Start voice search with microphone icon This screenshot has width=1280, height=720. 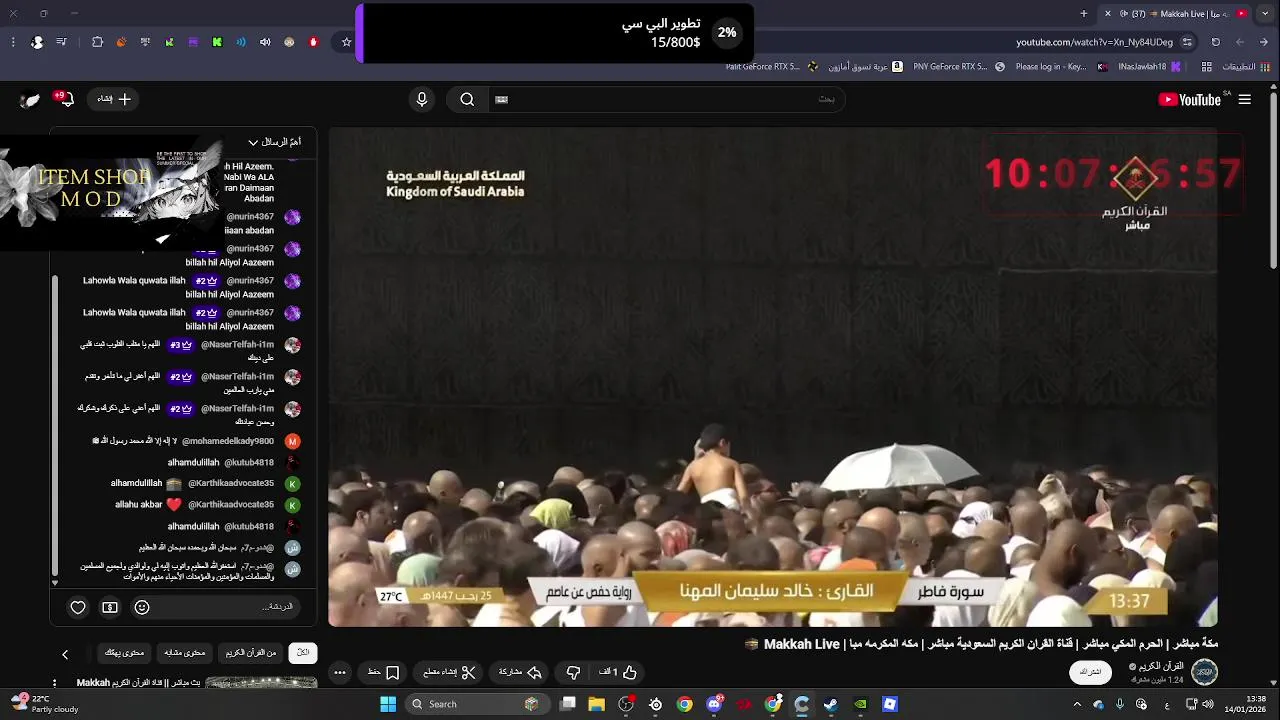422,99
